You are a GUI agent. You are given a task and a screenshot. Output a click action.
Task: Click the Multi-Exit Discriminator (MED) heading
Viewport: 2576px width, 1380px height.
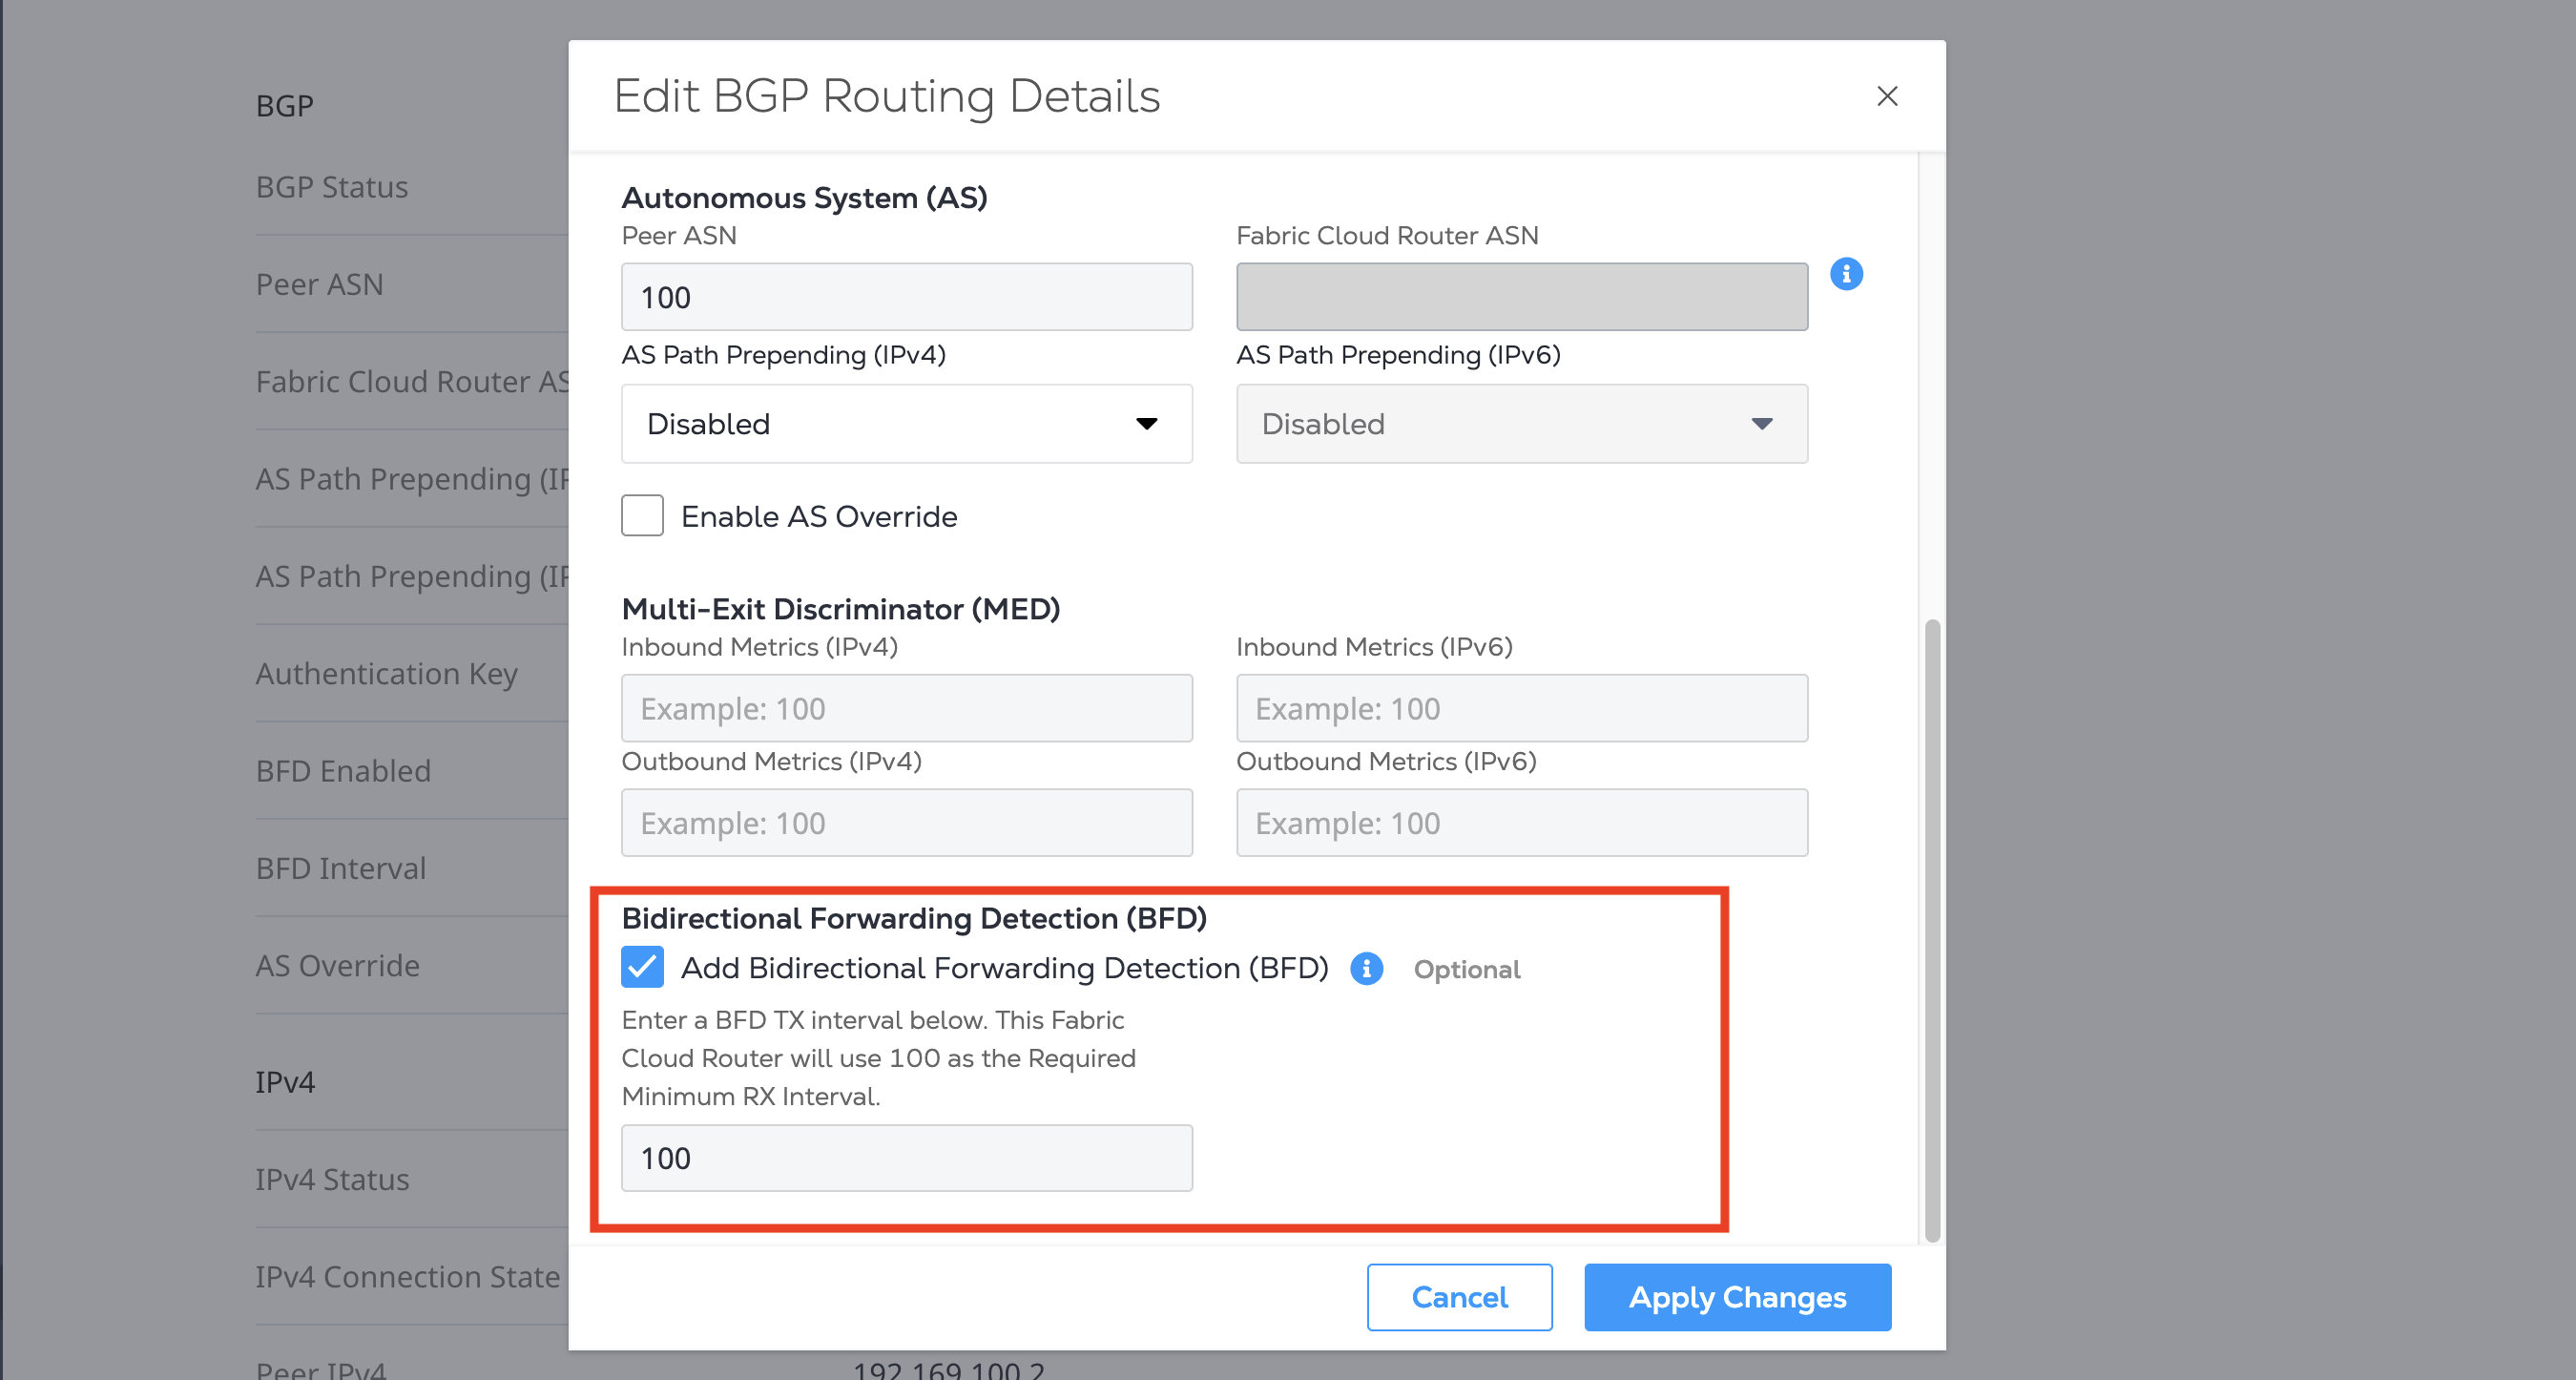click(x=841, y=609)
